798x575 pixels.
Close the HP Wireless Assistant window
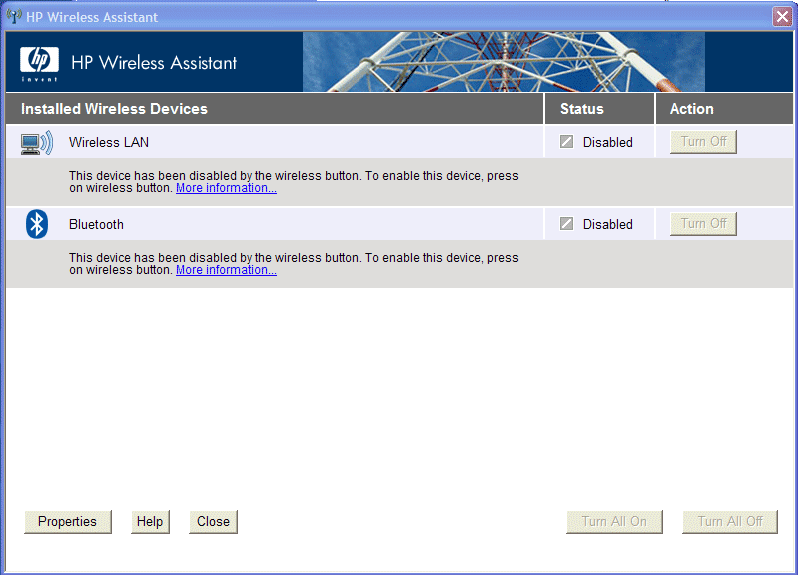(782, 17)
